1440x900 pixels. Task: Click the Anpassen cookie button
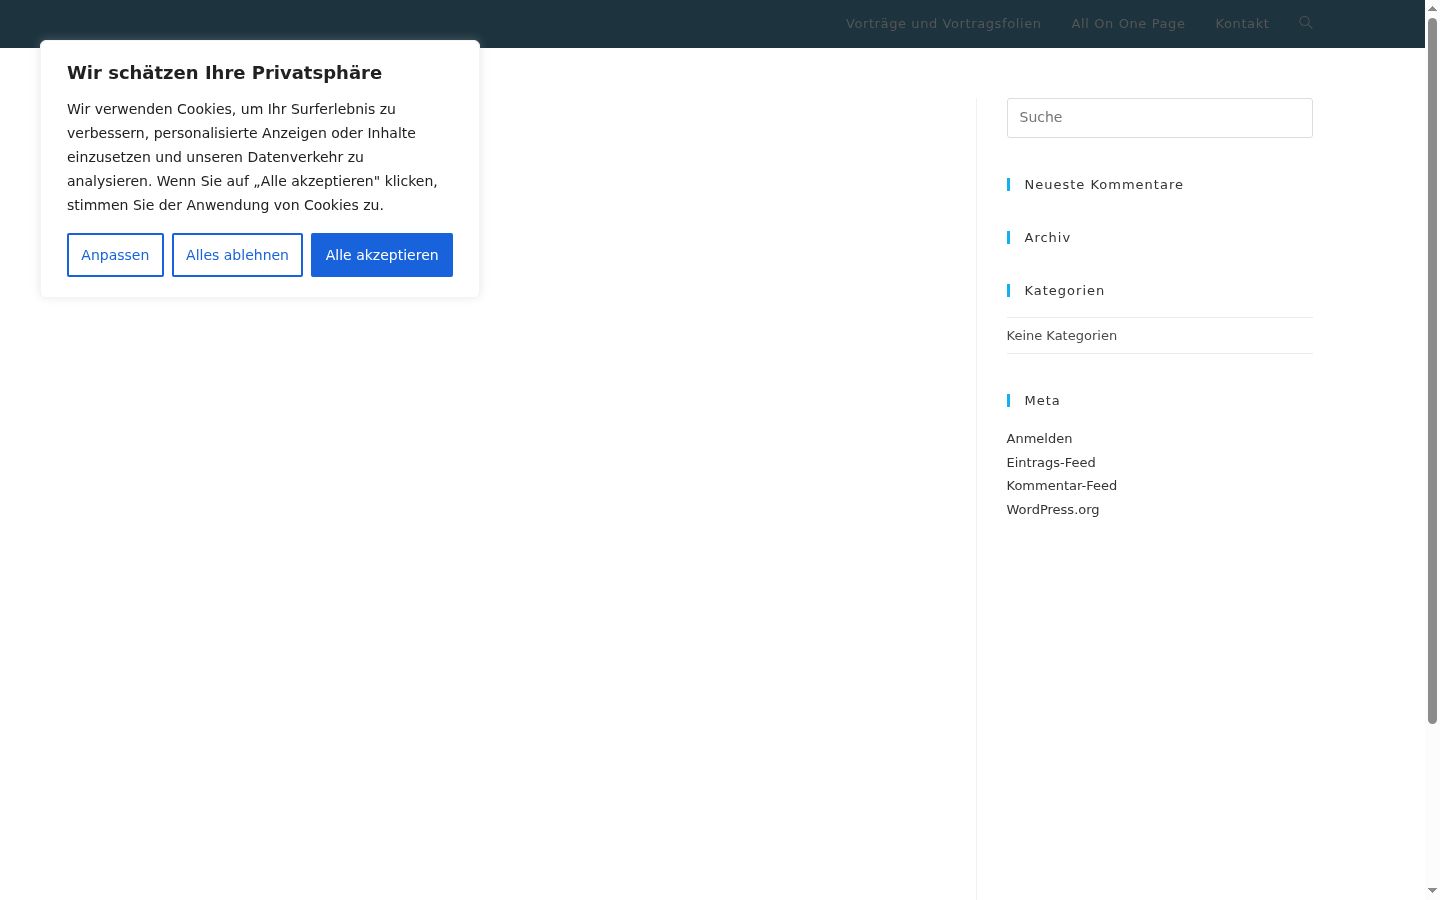[115, 255]
